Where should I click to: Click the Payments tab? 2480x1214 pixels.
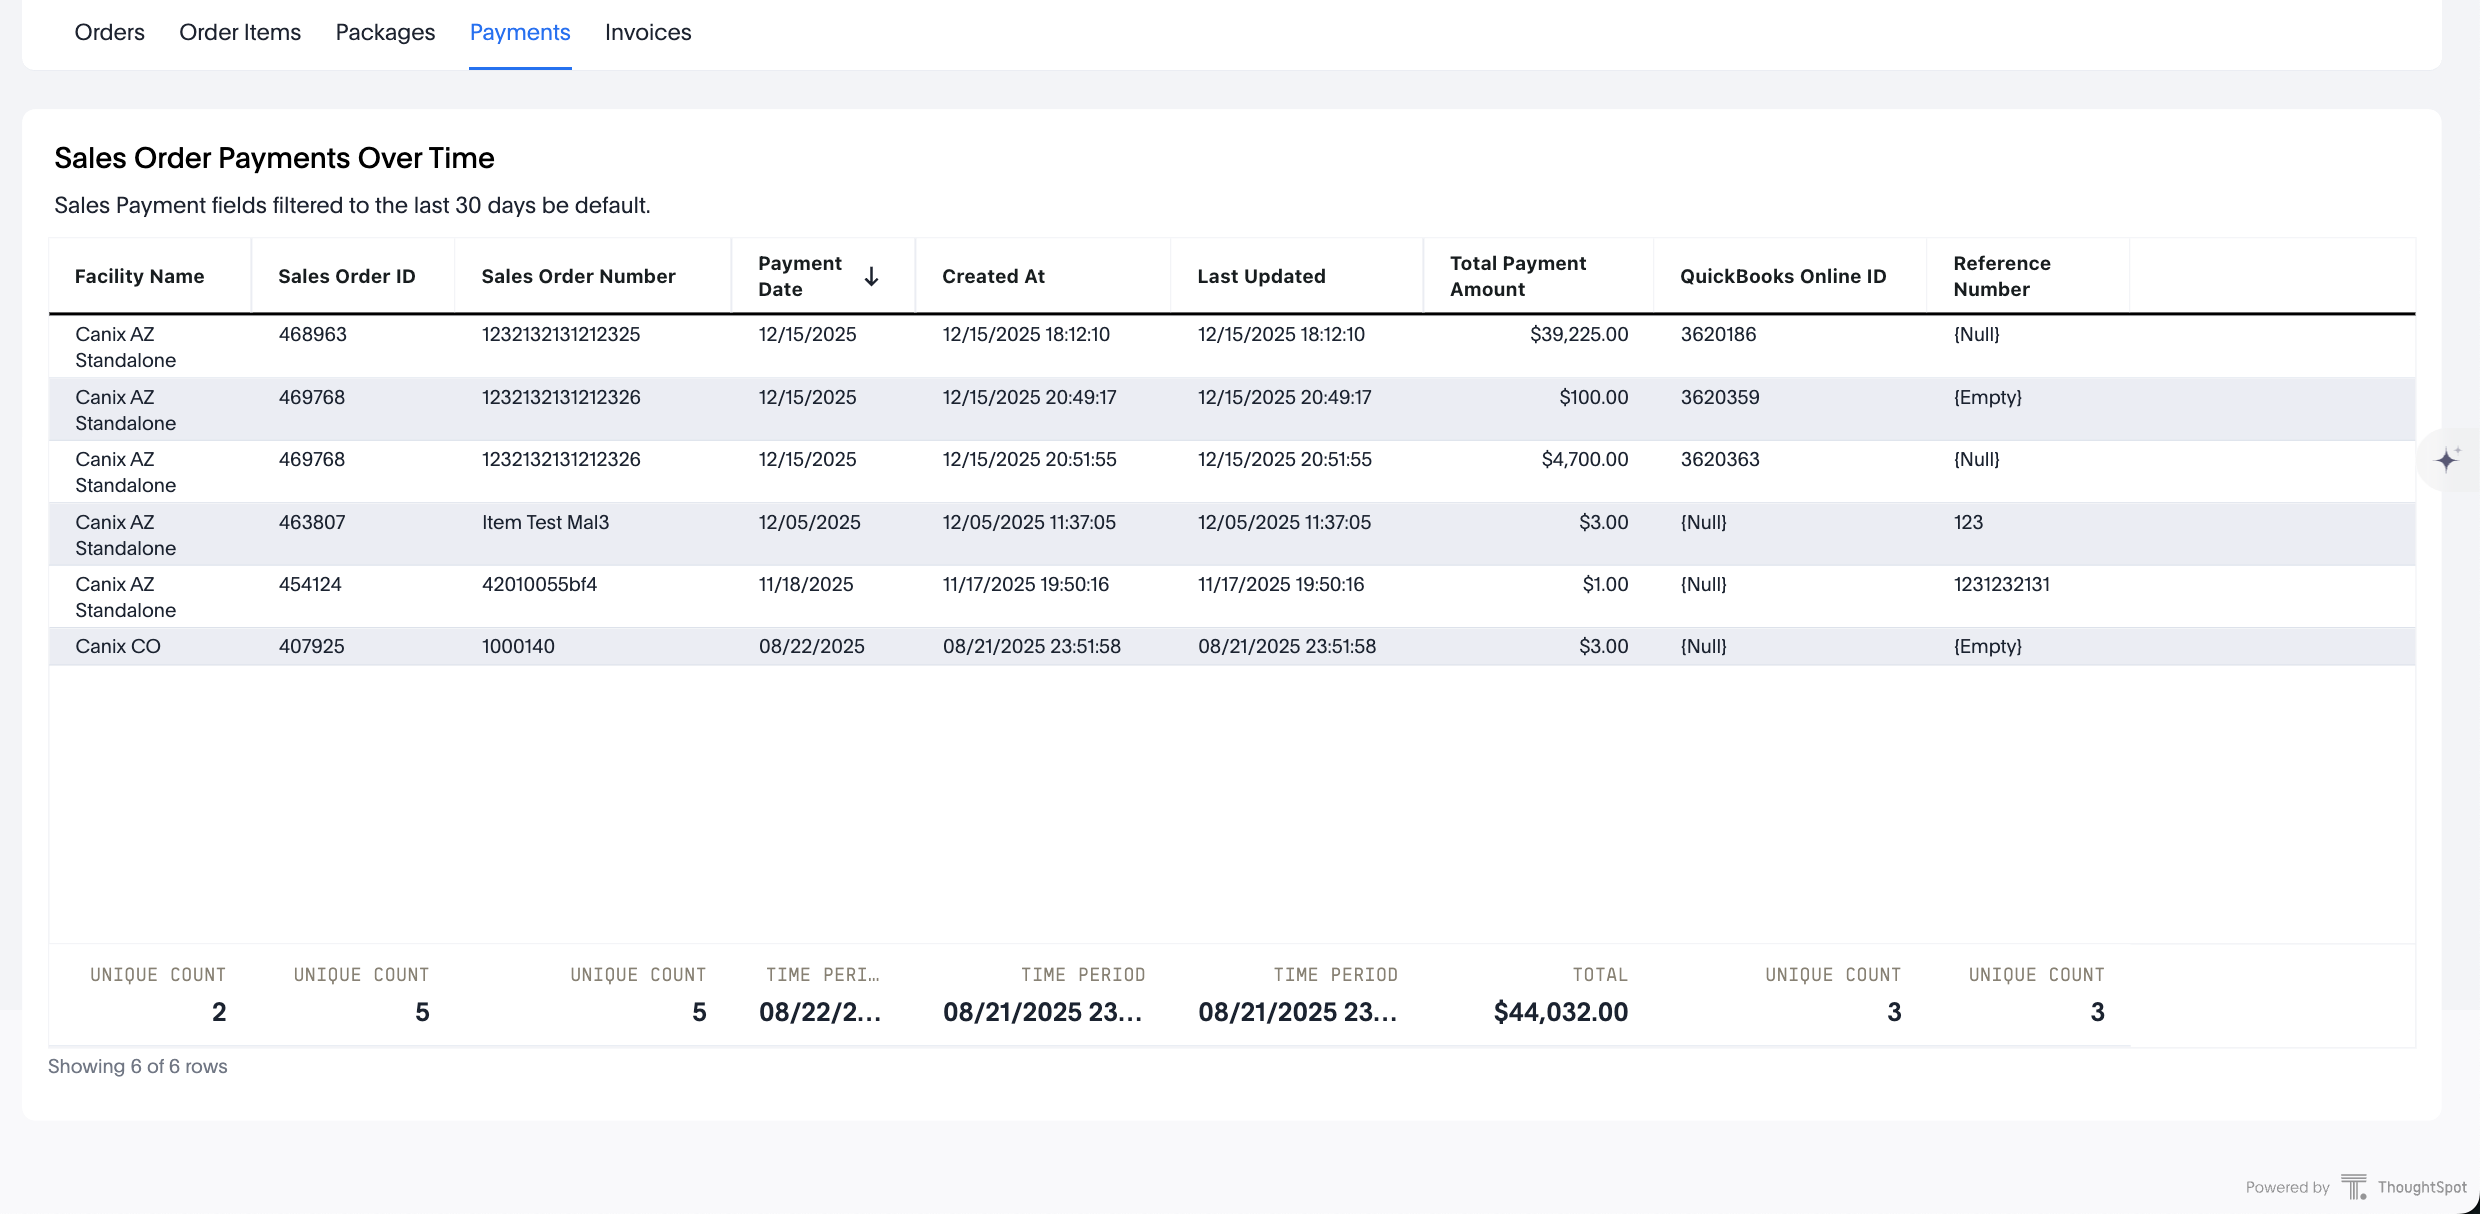click(520, 32)
